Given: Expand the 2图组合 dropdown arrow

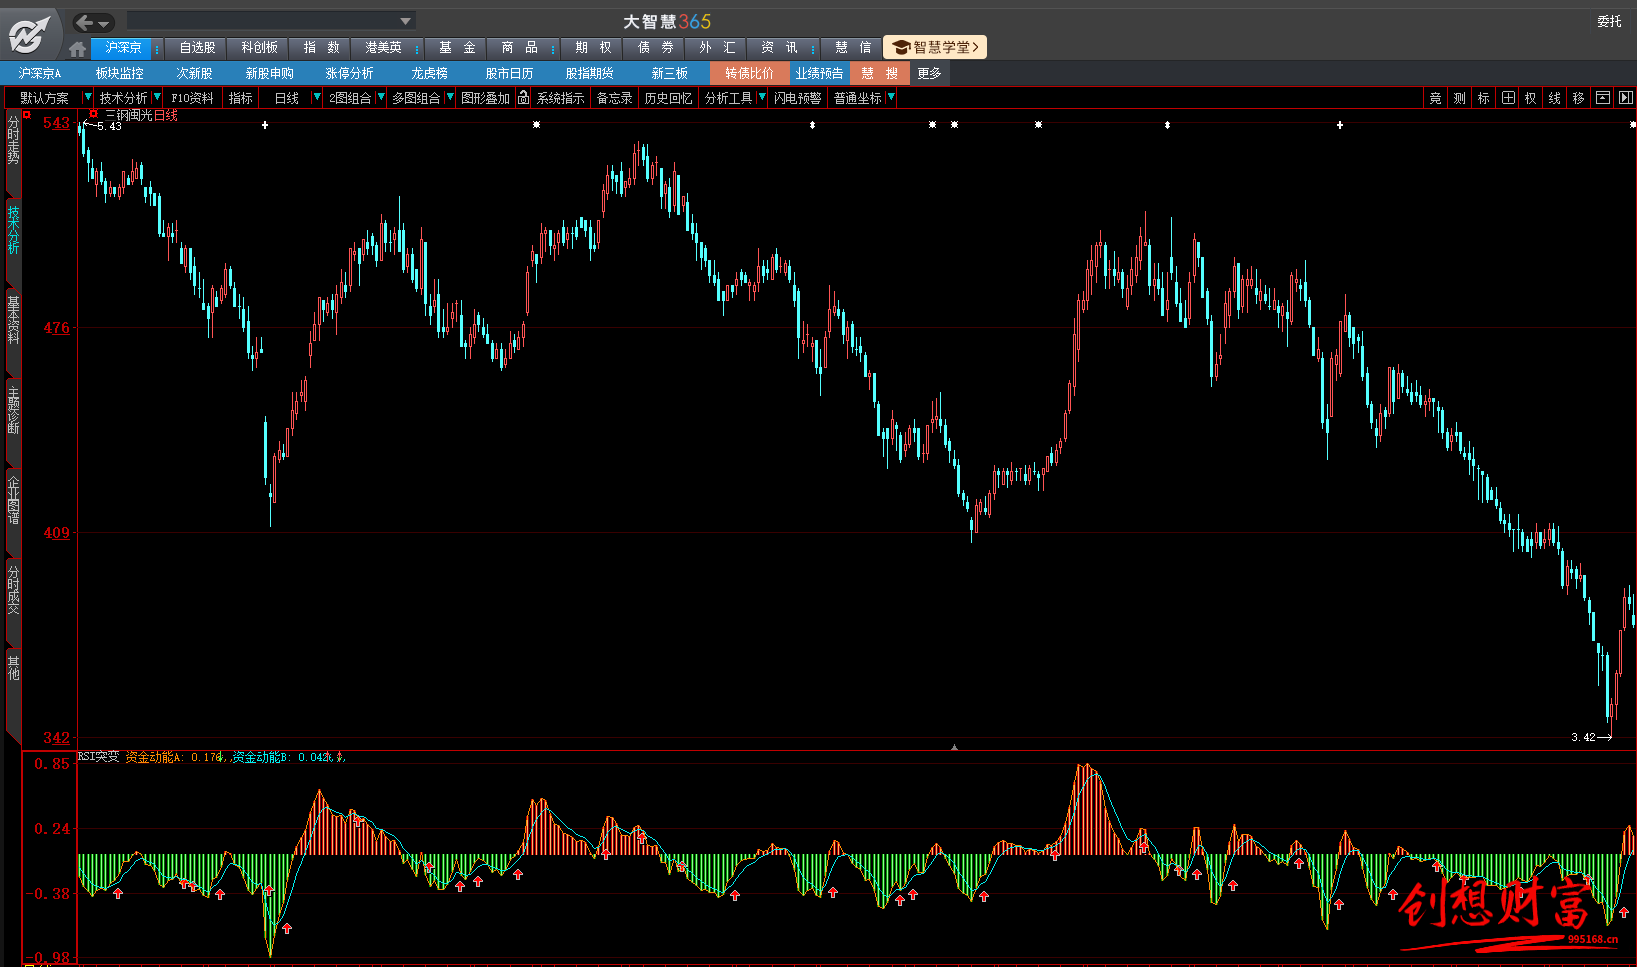Looking at the screenshot, I should point(380,97).
